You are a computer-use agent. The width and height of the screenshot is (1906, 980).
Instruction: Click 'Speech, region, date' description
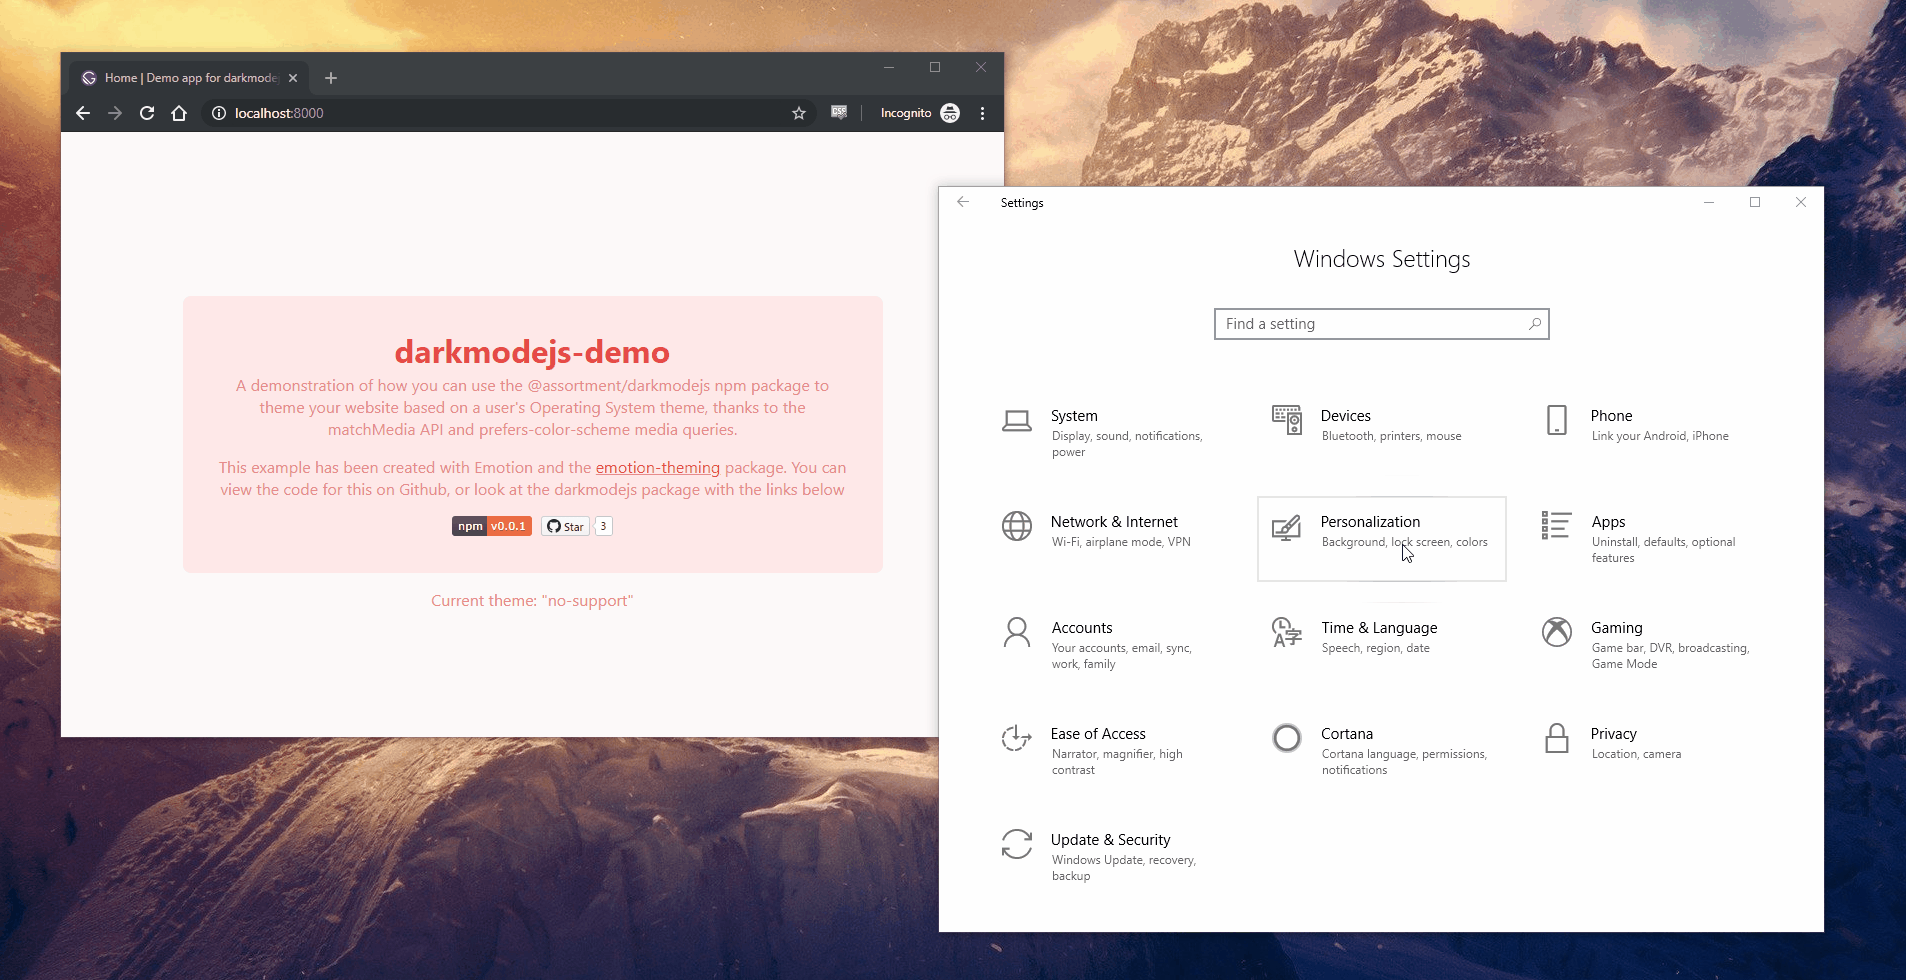point(1375,648)
